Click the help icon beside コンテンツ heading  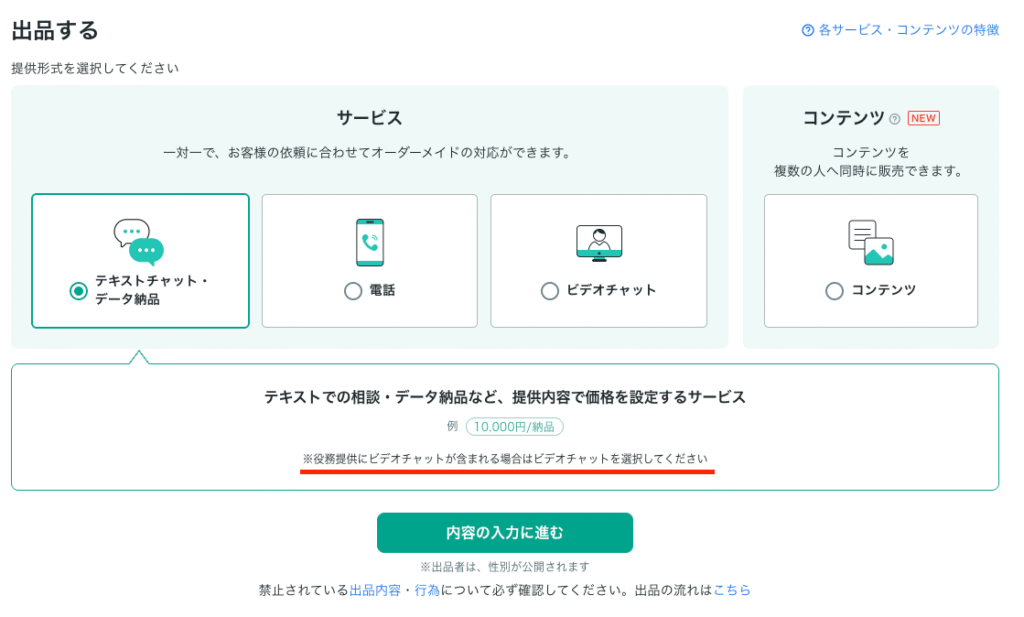pyautogui.click(x=895, y=119)
